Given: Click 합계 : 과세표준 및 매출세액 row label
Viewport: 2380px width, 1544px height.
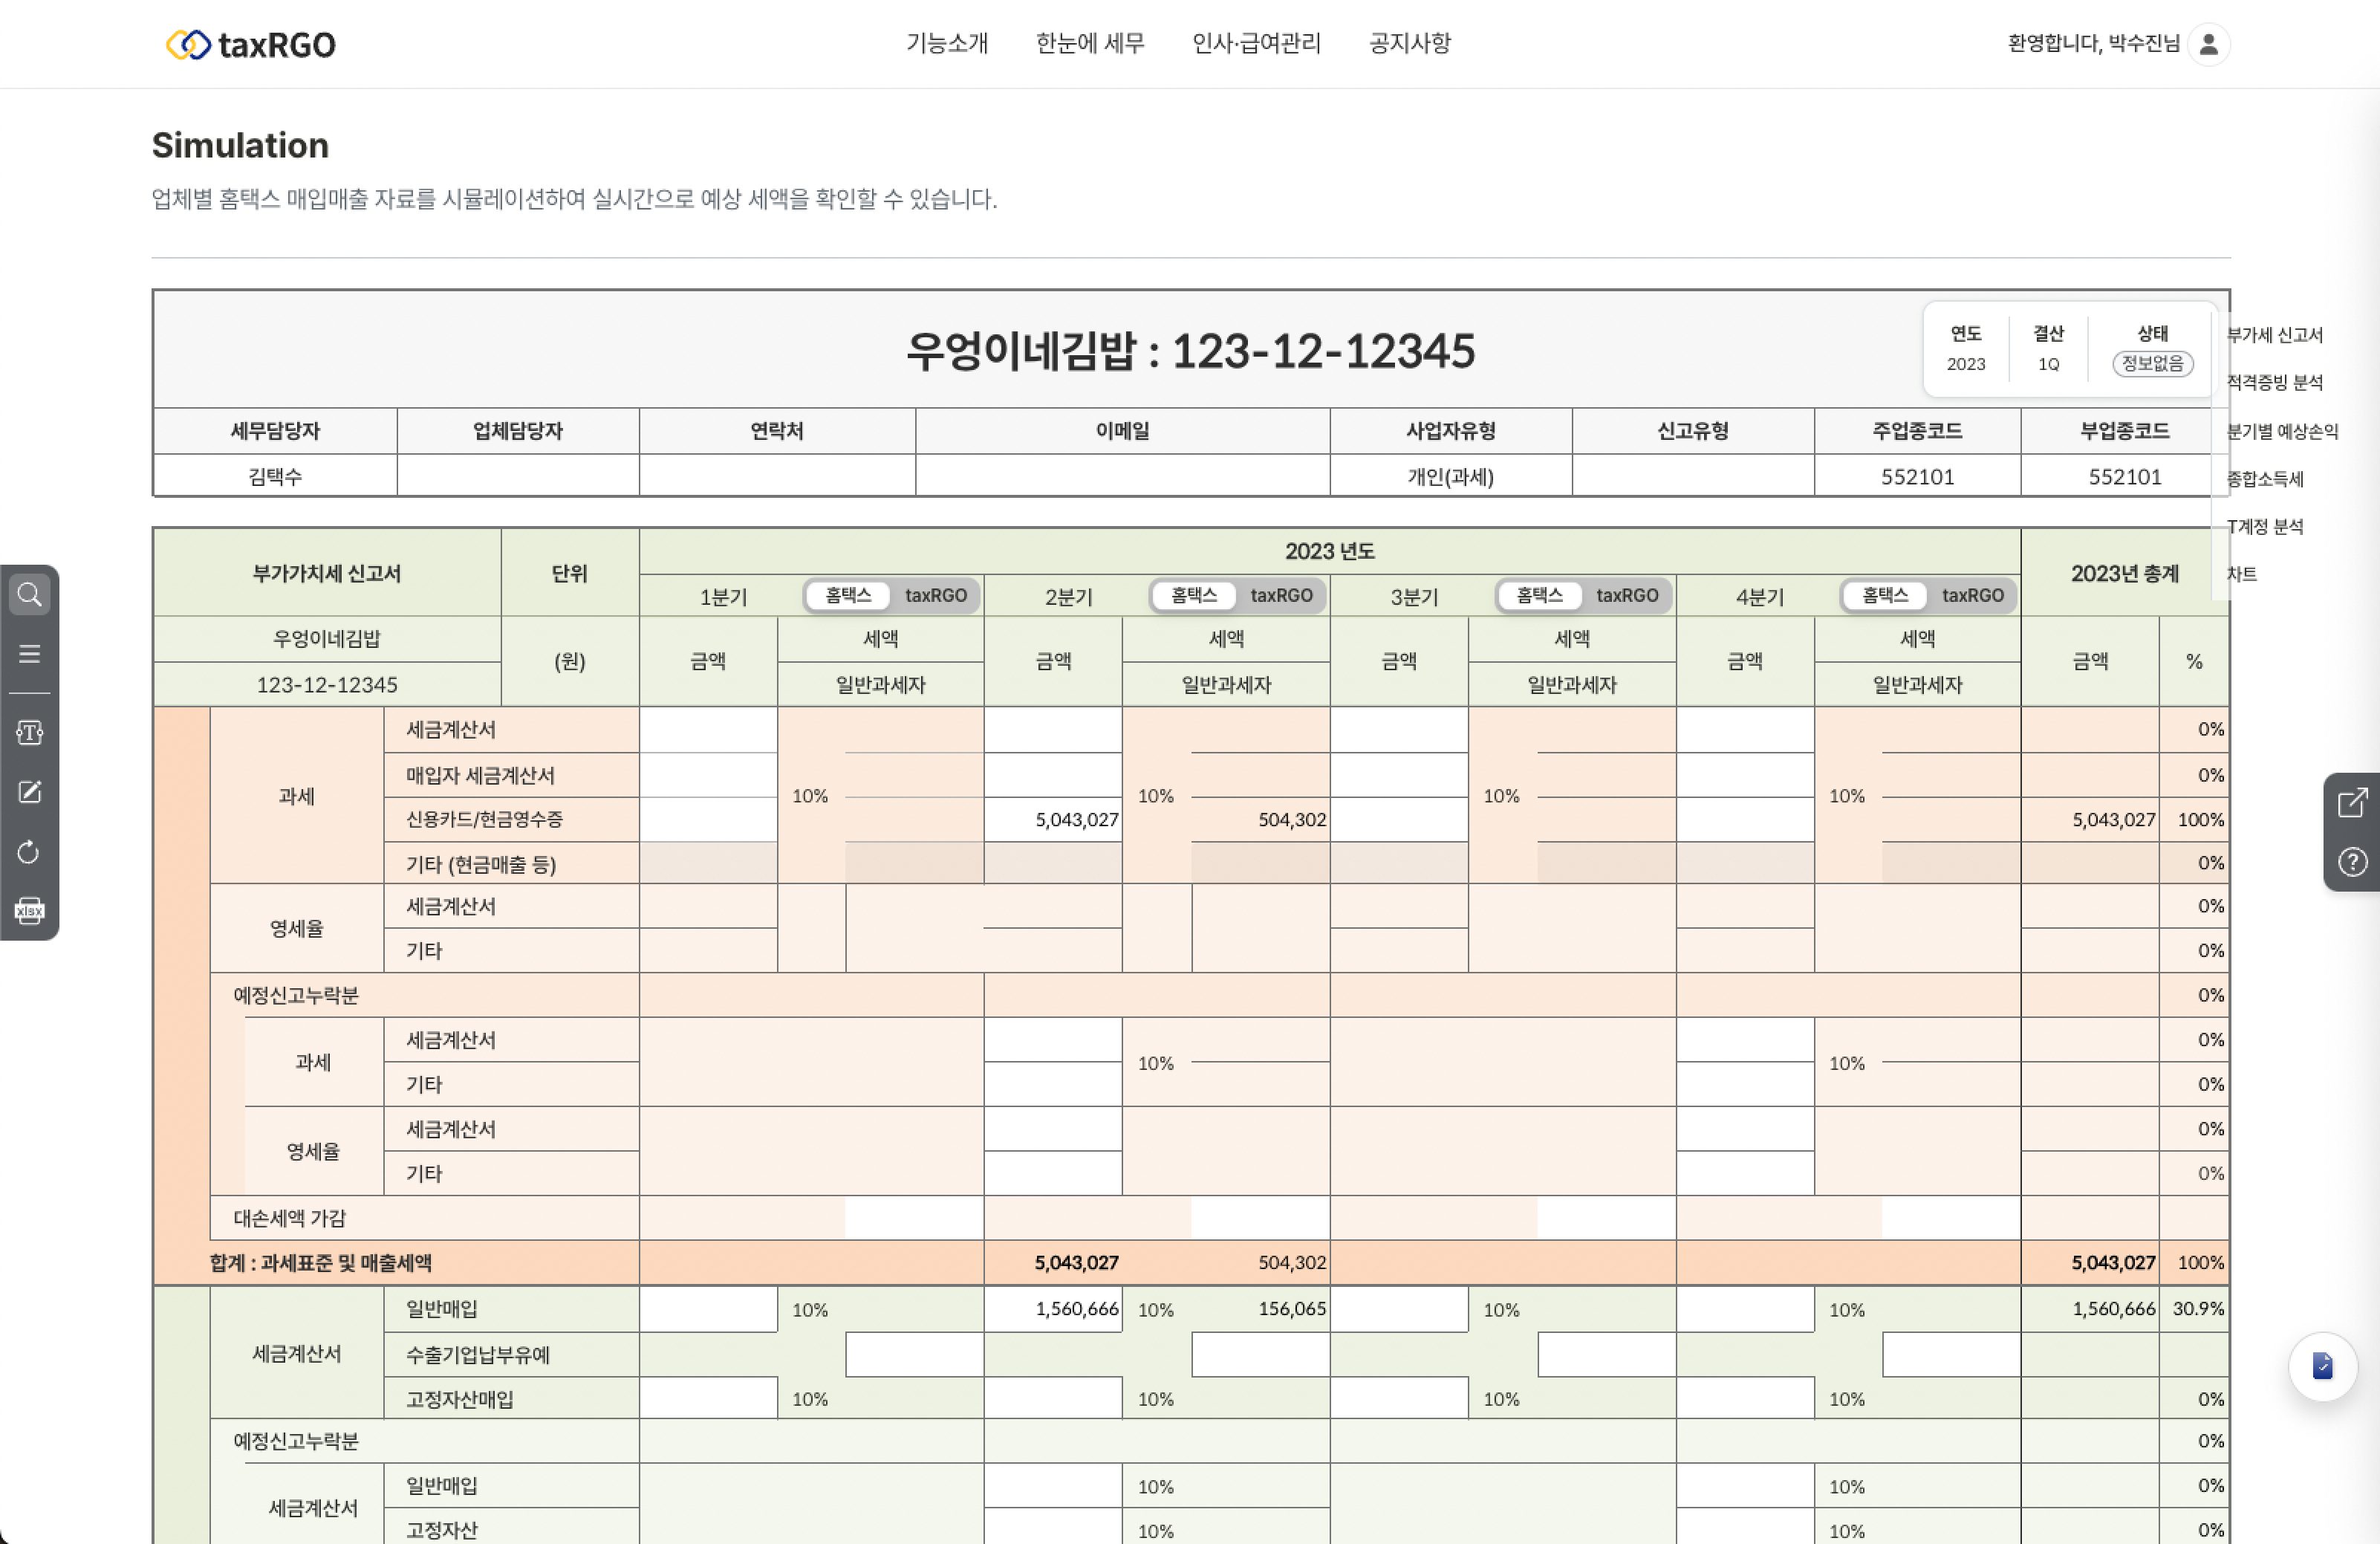Looking at the screenshot, I should pyautogui.click(x=320, y=1263).
